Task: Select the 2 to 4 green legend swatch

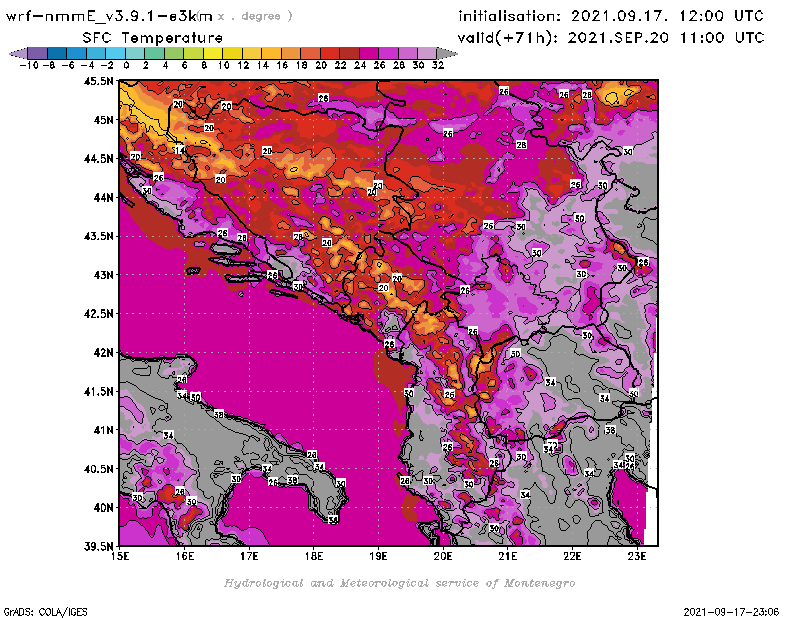Action: tap(155, 53)
